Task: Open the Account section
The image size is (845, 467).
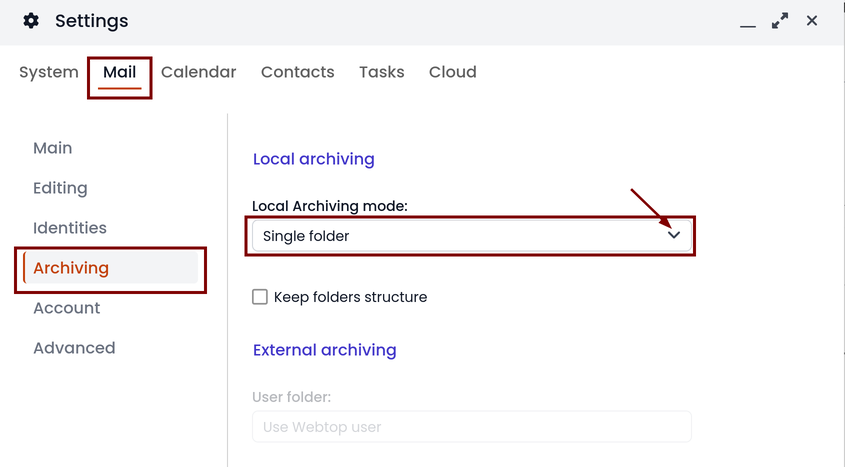Action: click(67, 308)
